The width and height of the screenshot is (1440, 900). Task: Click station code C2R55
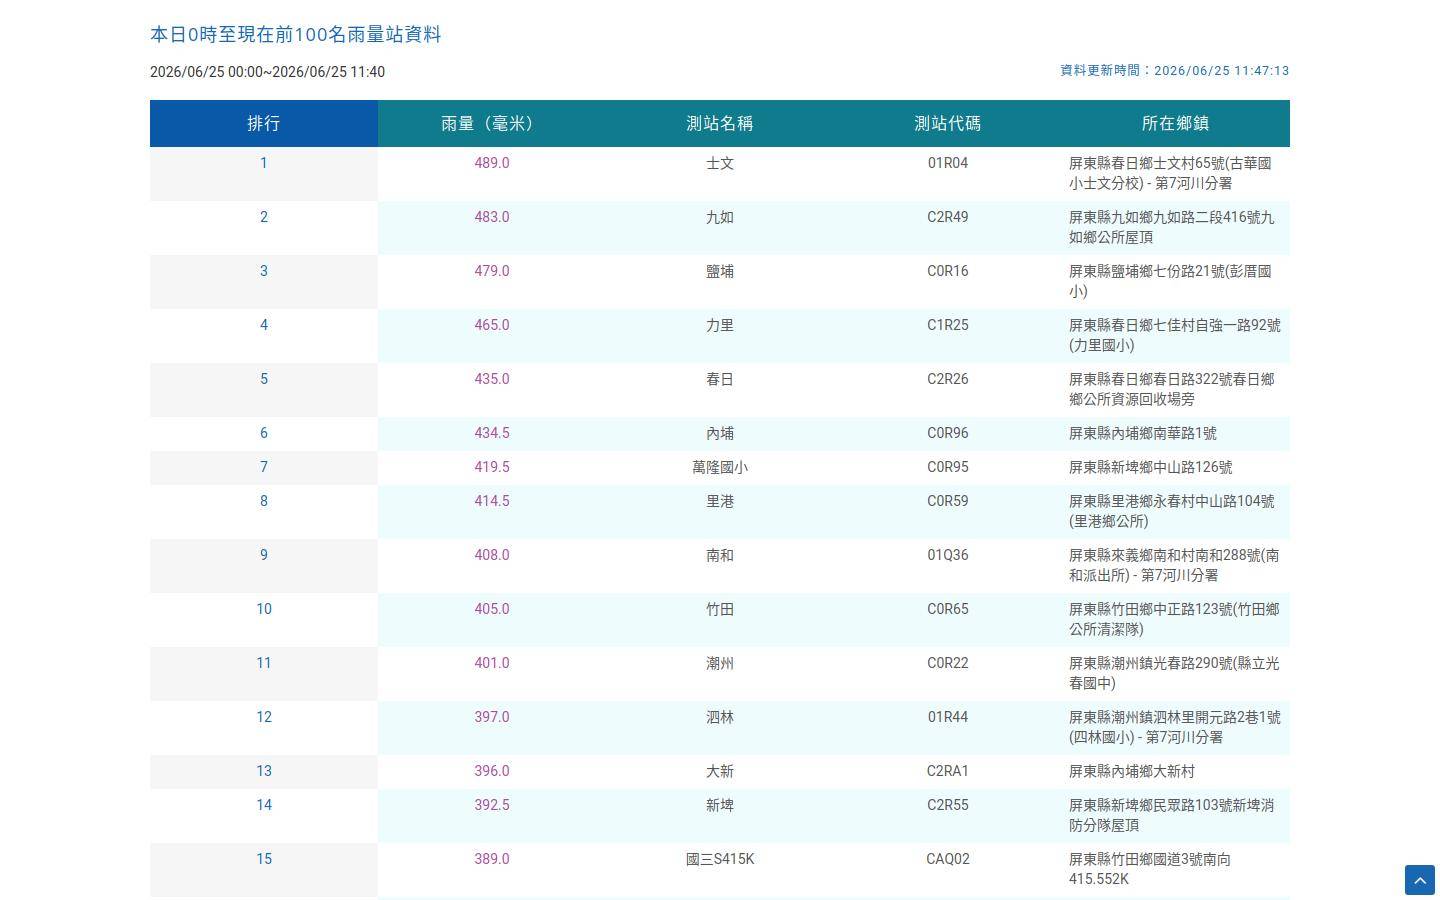948,805
